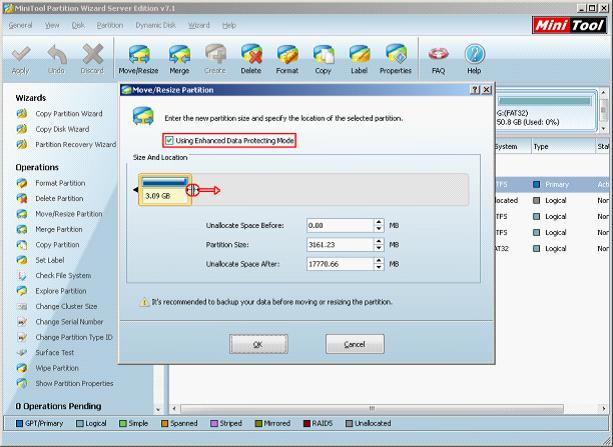Click the Discard X toolbar icon
Viewport: 613px width, 447px height.
(x=92, y=59)
